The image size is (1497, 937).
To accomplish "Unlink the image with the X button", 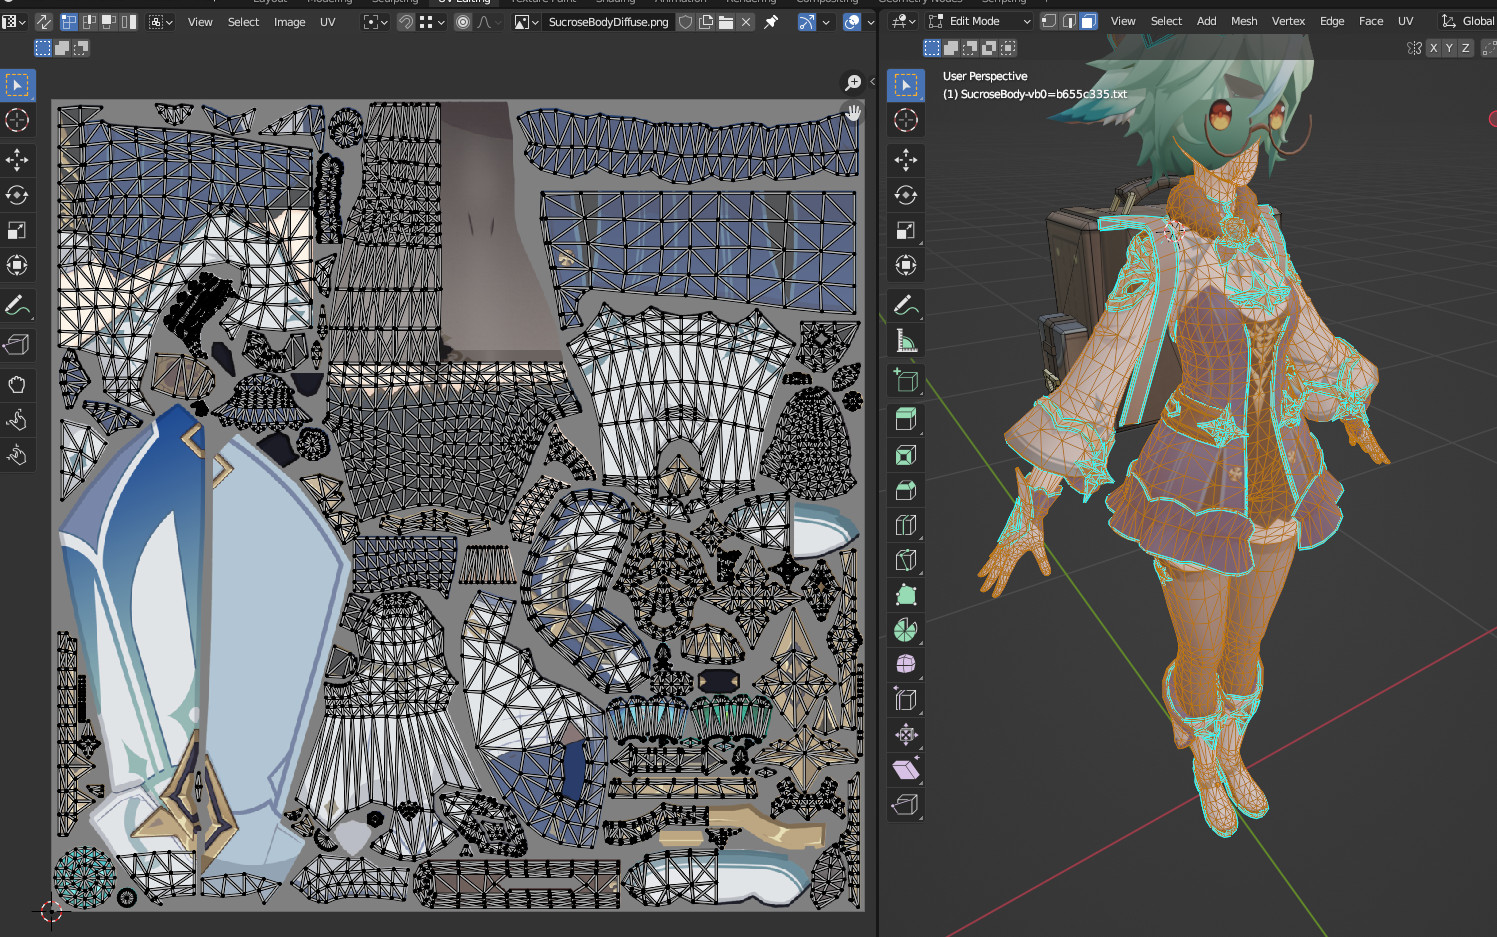I will tap(745, 21).
